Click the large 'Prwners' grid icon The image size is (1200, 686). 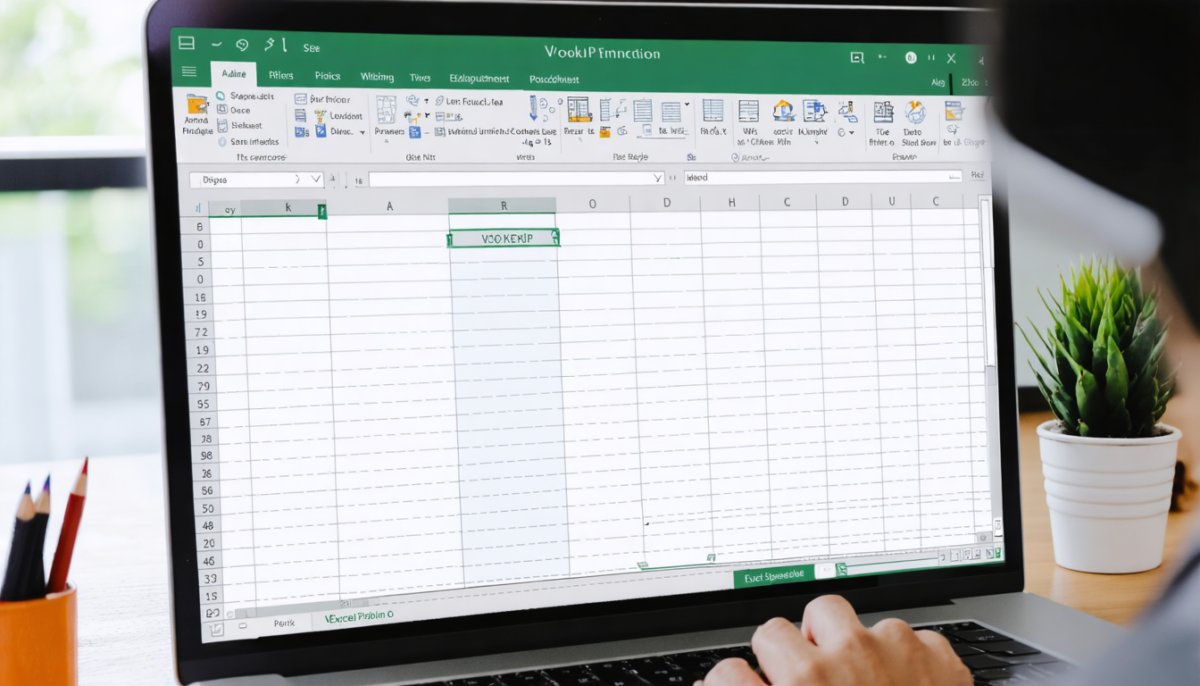point(386,109)
